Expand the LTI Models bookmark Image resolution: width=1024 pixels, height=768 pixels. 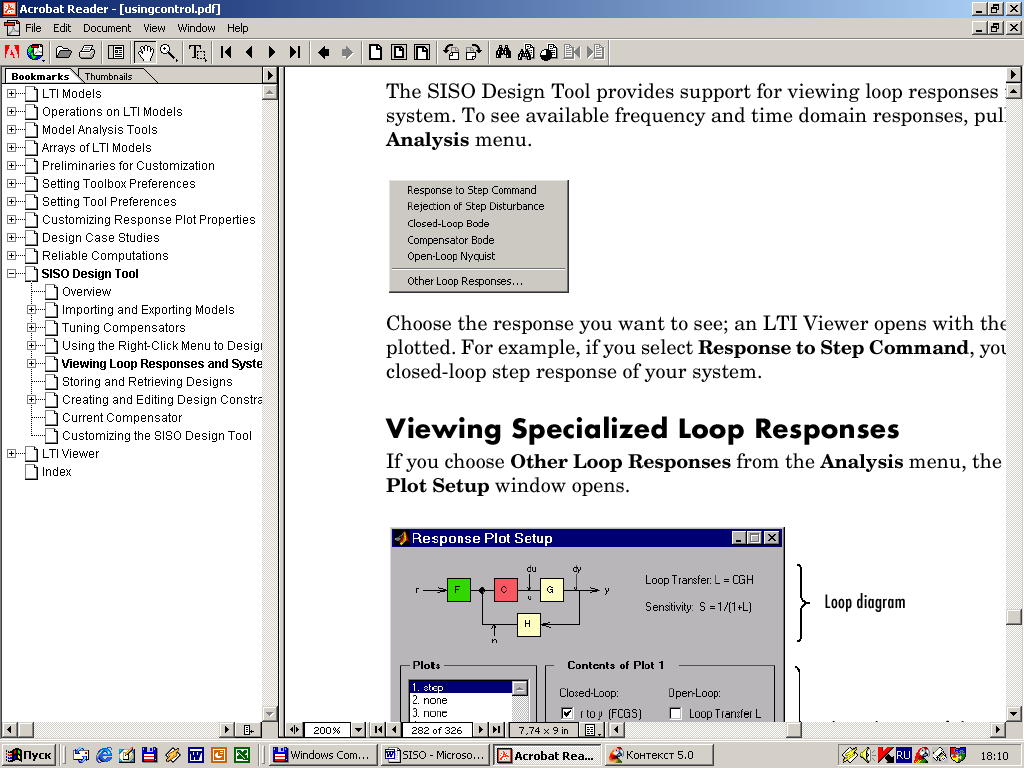click(x=12, y=93)
